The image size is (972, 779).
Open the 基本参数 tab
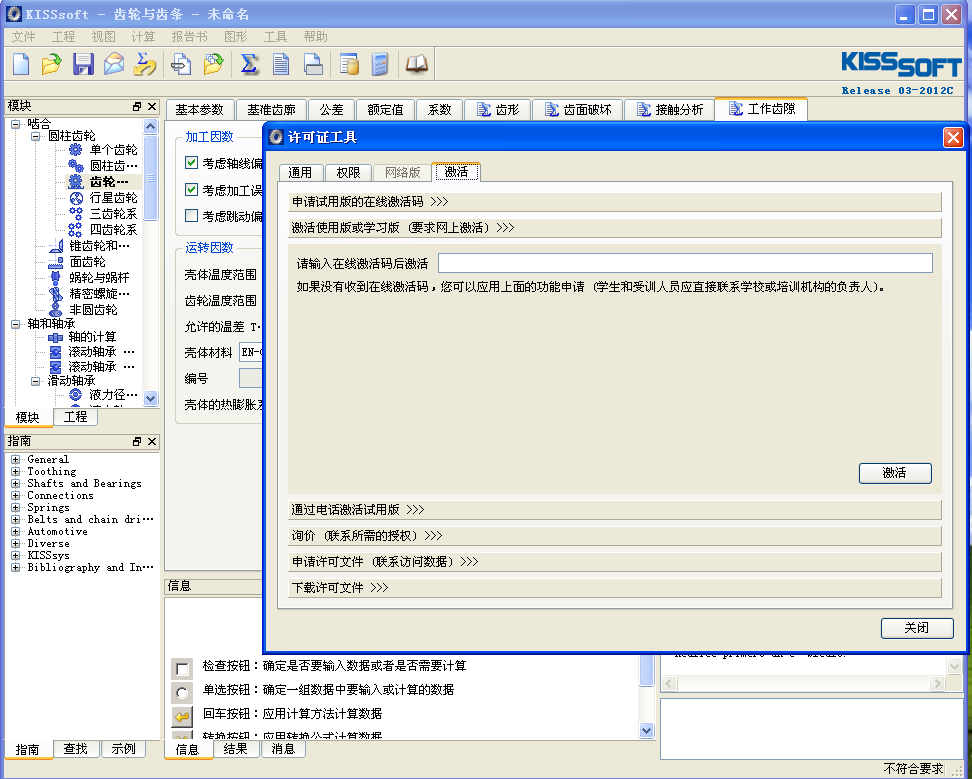[199, 110]
